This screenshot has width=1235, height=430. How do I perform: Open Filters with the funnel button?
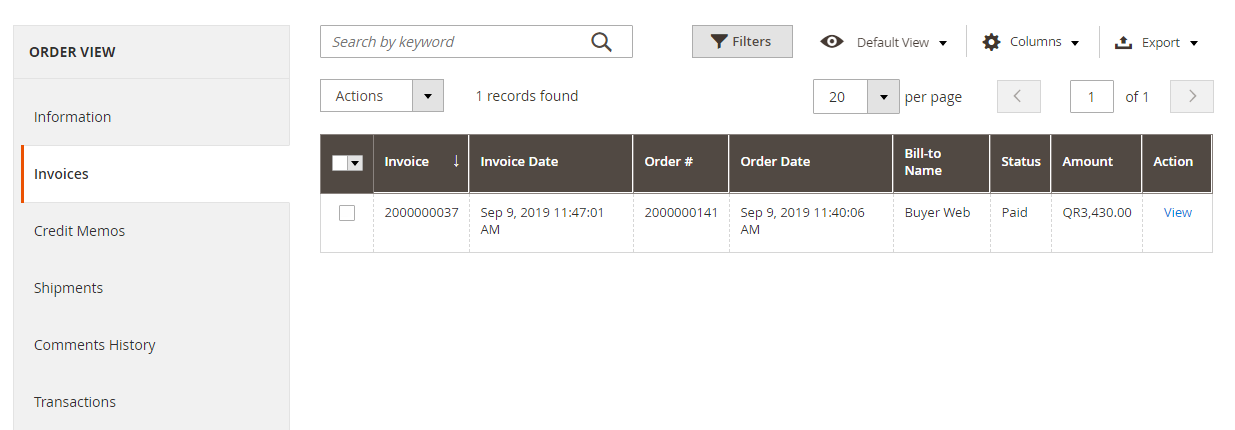click(742, 42)
